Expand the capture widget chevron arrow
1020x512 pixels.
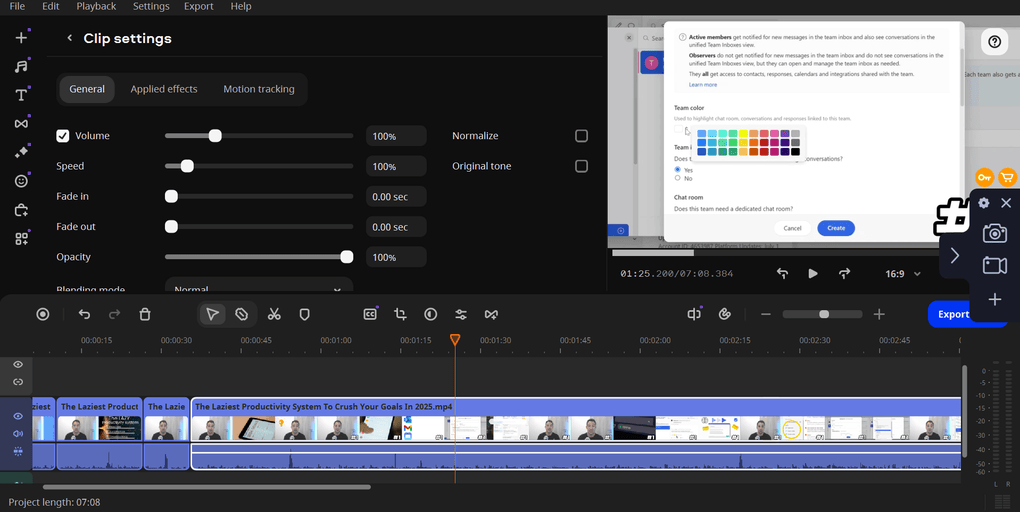pyautogui.click(x=954, y=256)
